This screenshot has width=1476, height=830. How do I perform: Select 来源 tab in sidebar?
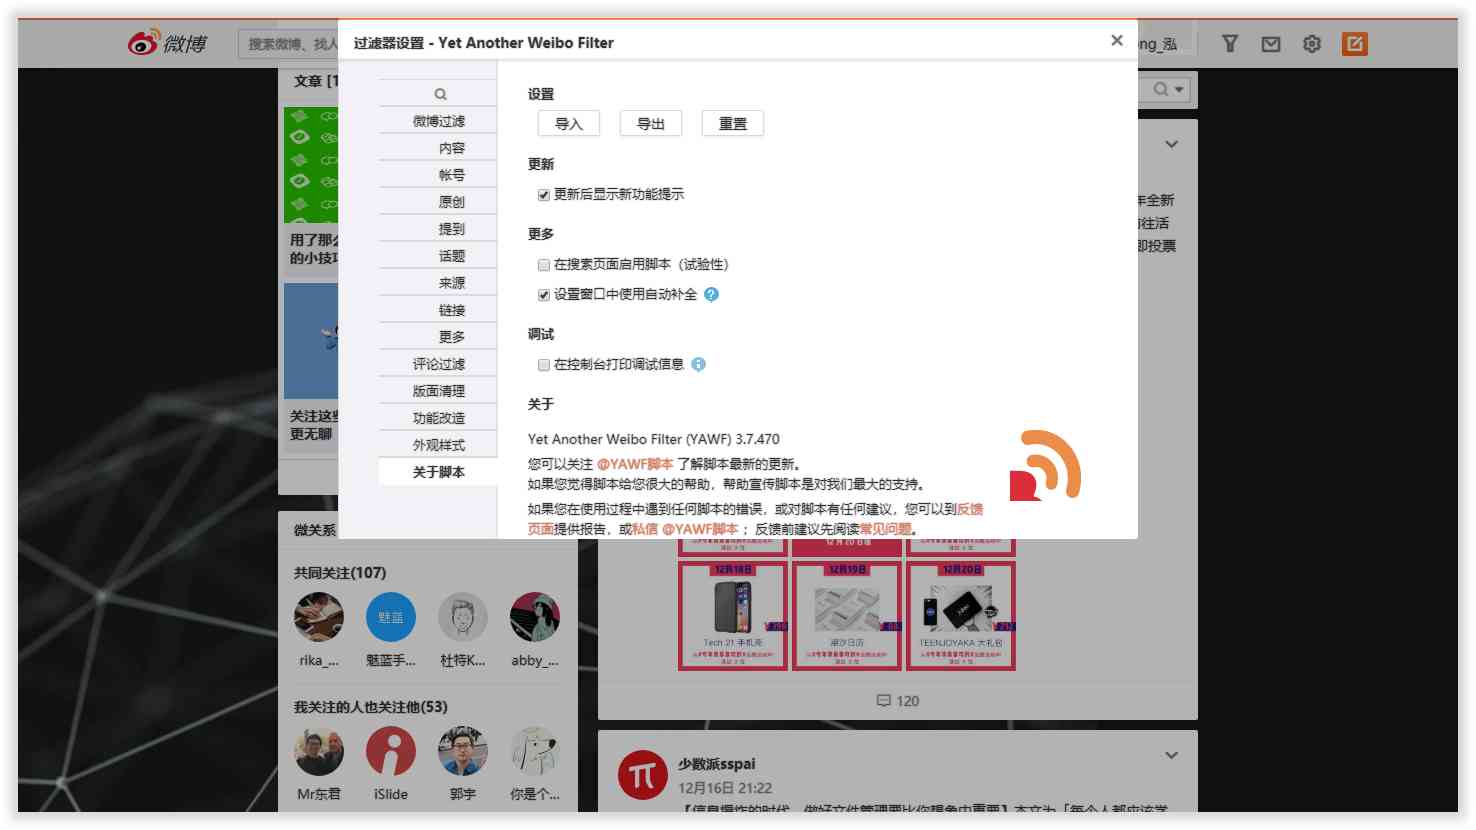[438, 283]
